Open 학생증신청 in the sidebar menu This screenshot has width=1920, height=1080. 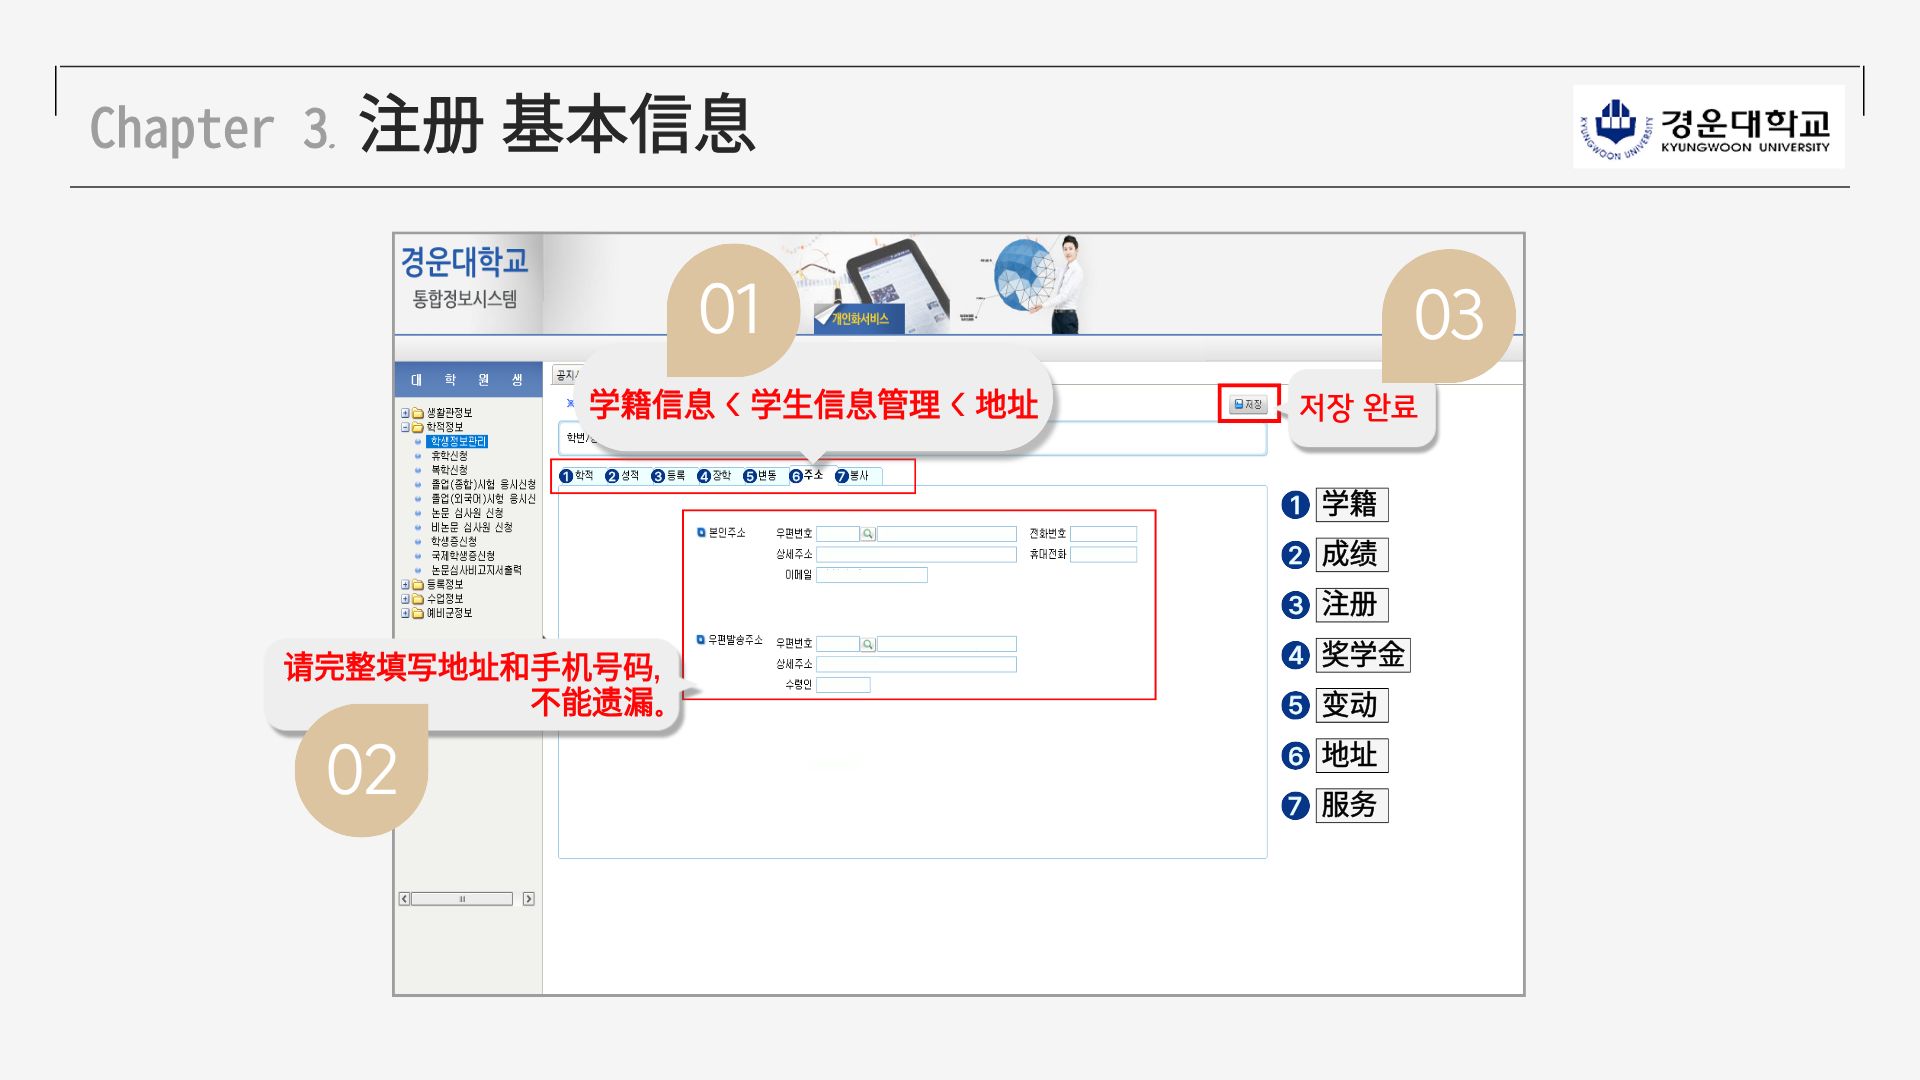pyautogui.click(x=453, y=541)
